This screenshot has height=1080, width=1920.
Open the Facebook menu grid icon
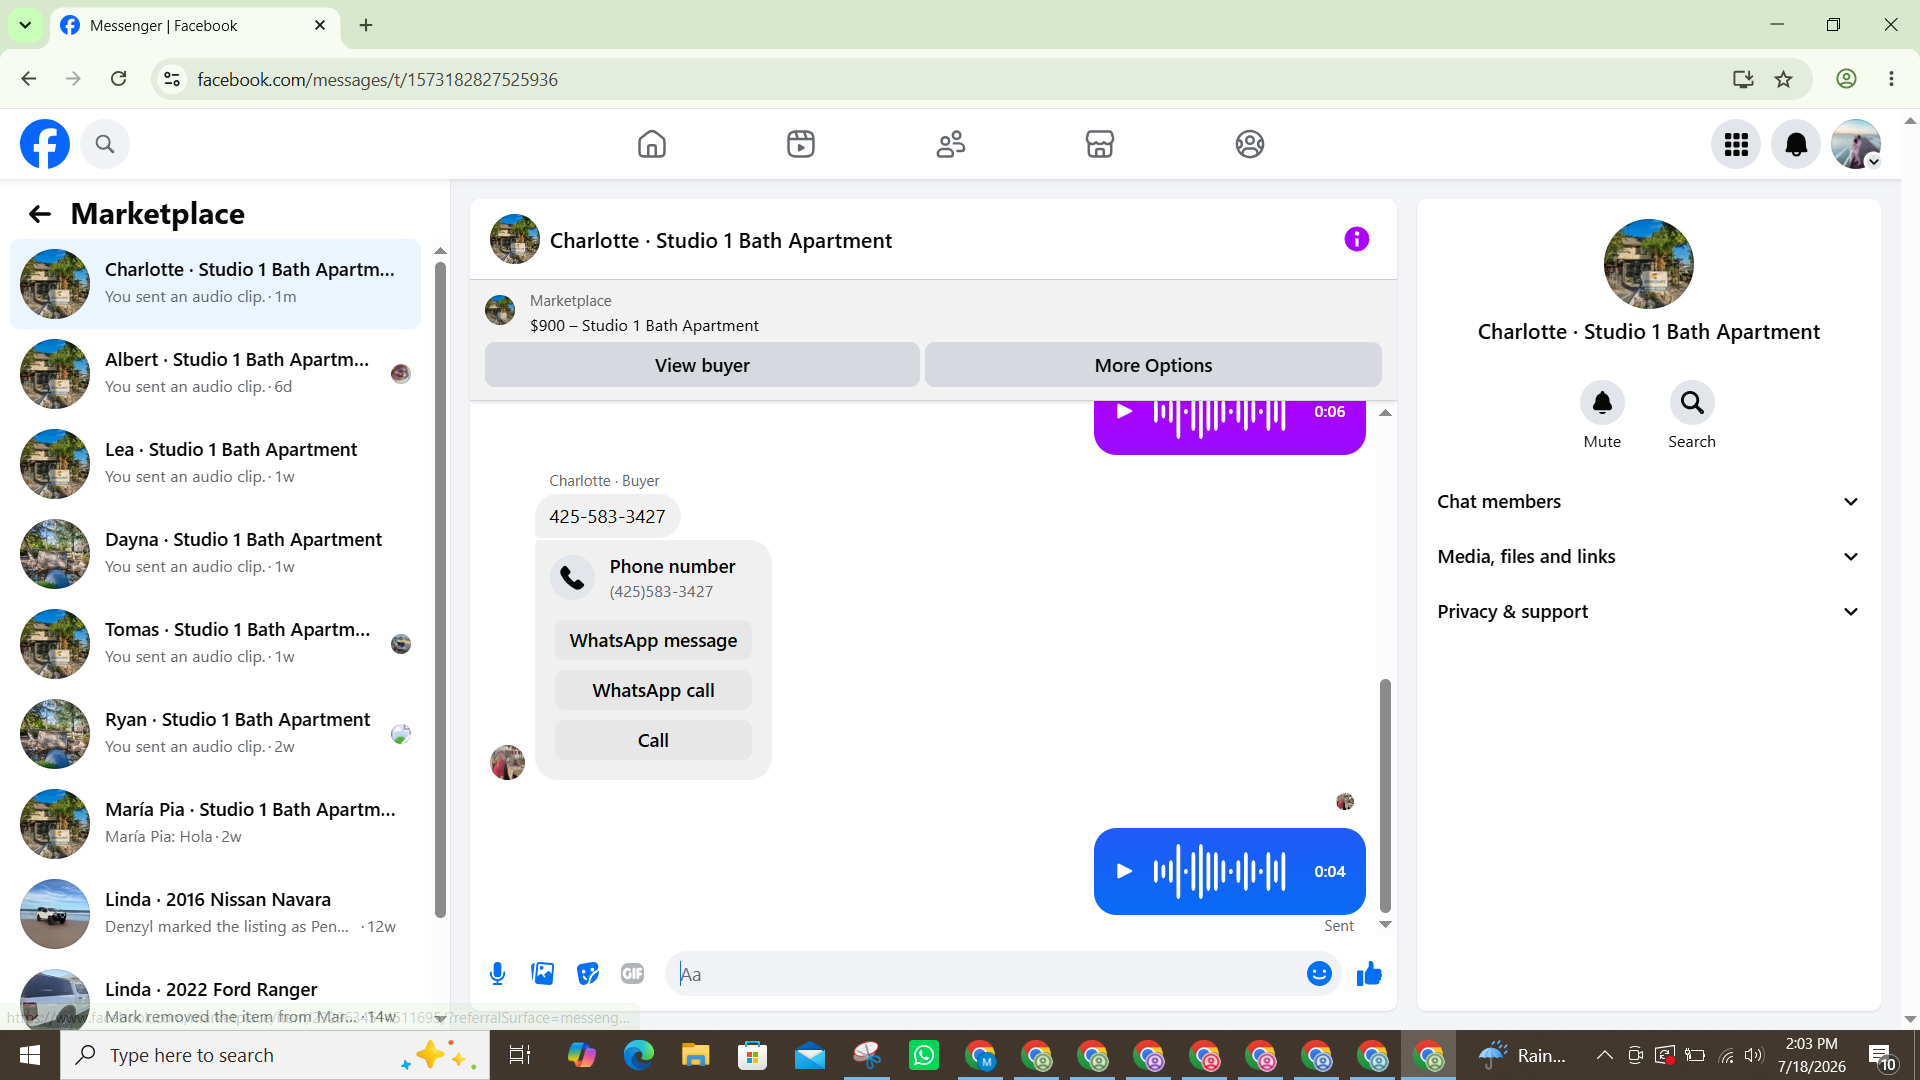[x=1736, y=144]
